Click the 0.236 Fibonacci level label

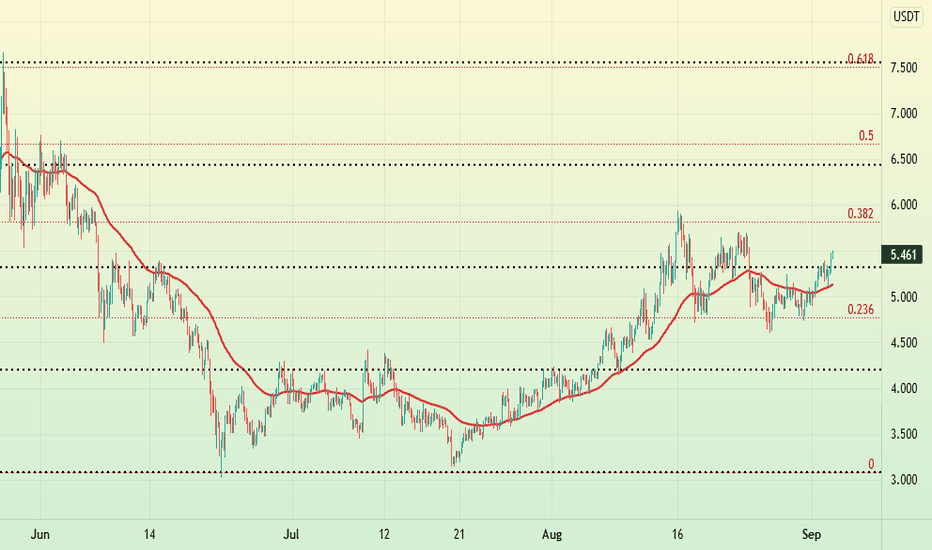click(x=861, y=309)
